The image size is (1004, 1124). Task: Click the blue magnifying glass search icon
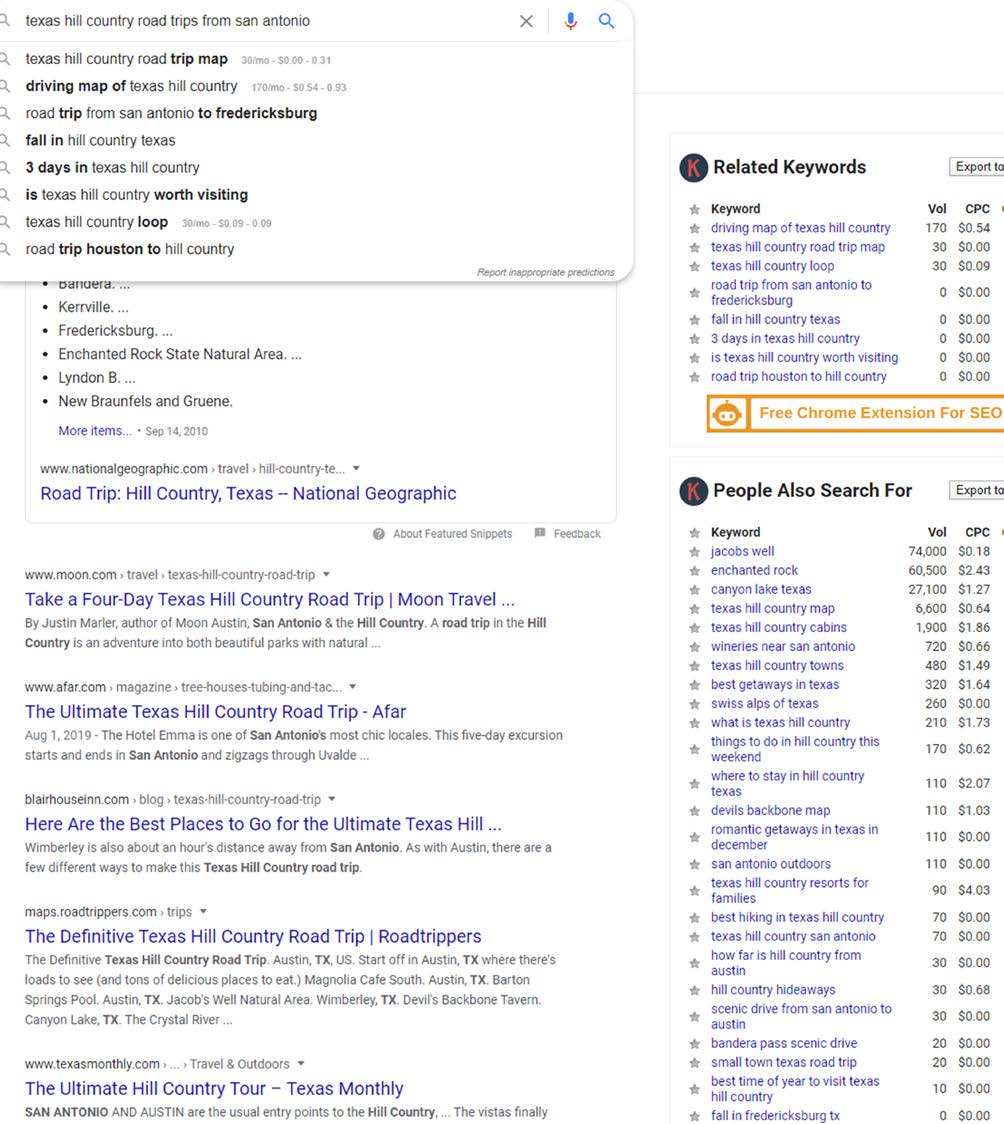(606, 21)
